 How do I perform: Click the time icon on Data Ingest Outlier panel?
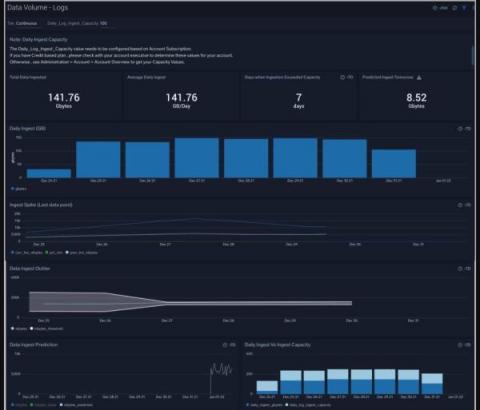click(x=460, y=269)
